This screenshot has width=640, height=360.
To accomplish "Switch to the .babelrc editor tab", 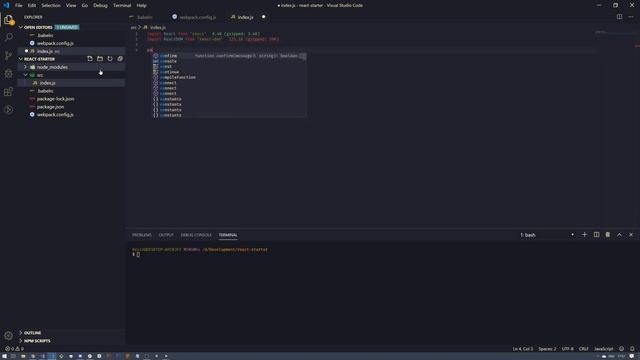I will click(x=144, y=17).
